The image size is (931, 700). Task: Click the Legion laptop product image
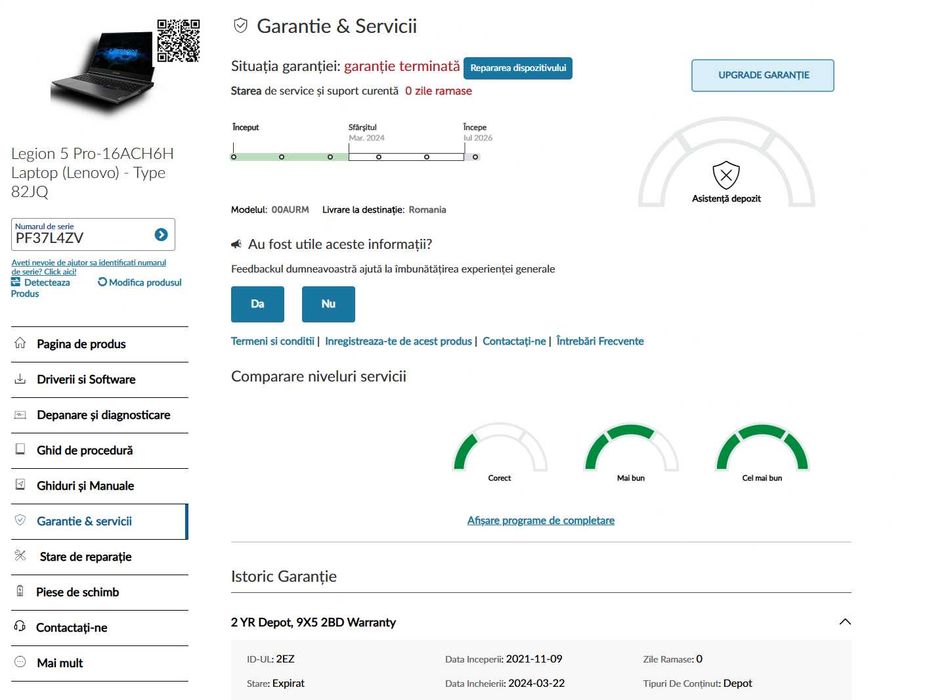click(104, 71)
